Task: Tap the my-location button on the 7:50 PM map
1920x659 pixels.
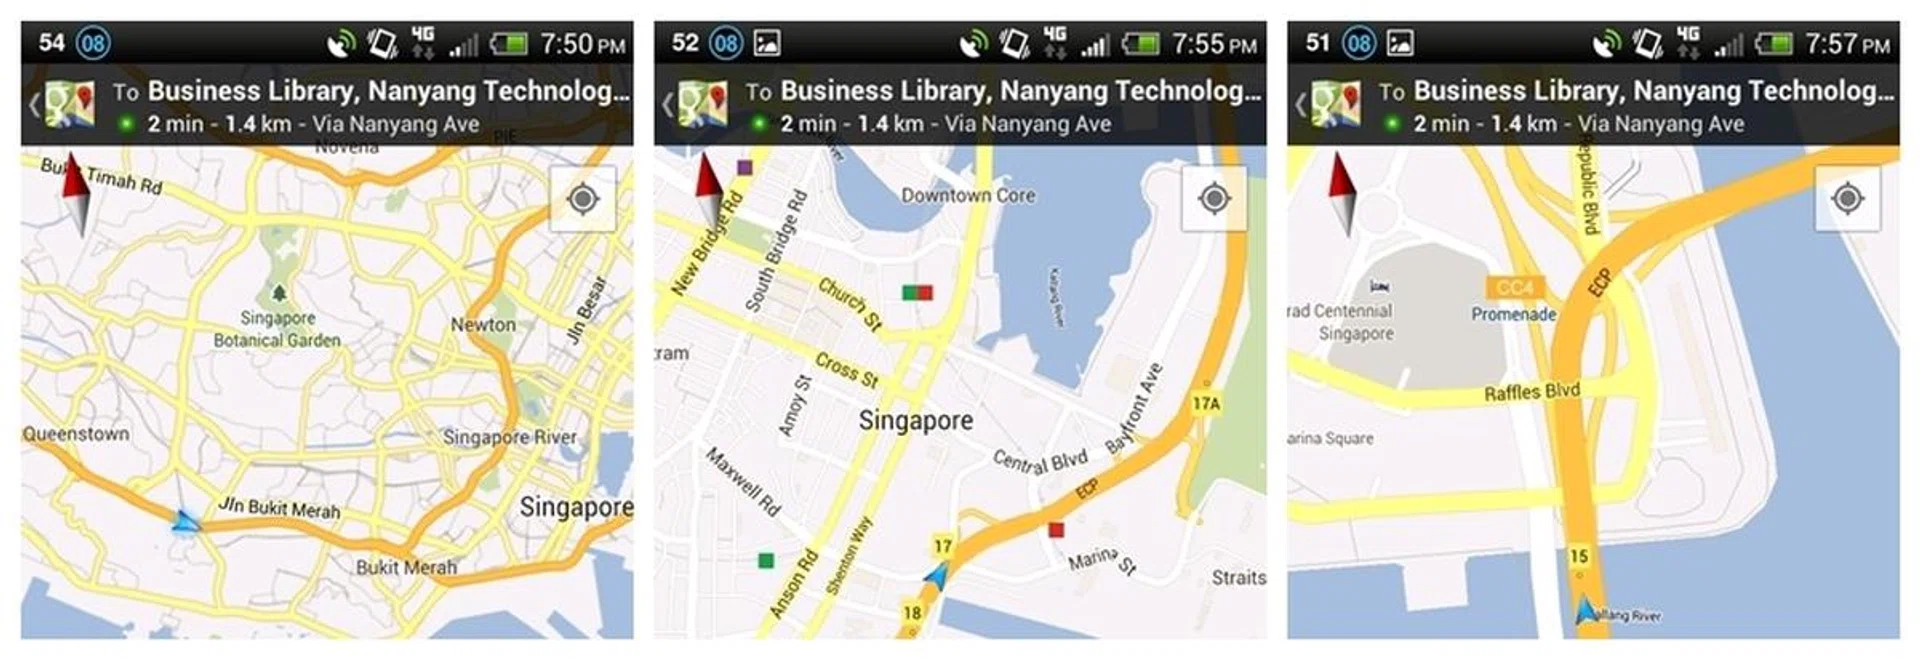Action: tap(583, 199)
